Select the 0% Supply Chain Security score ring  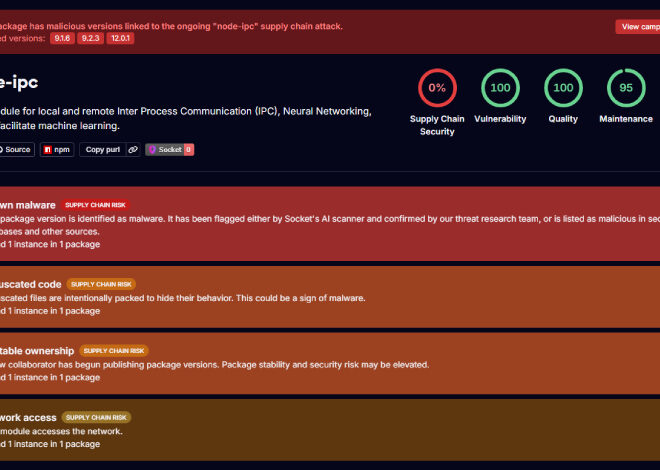437,88
